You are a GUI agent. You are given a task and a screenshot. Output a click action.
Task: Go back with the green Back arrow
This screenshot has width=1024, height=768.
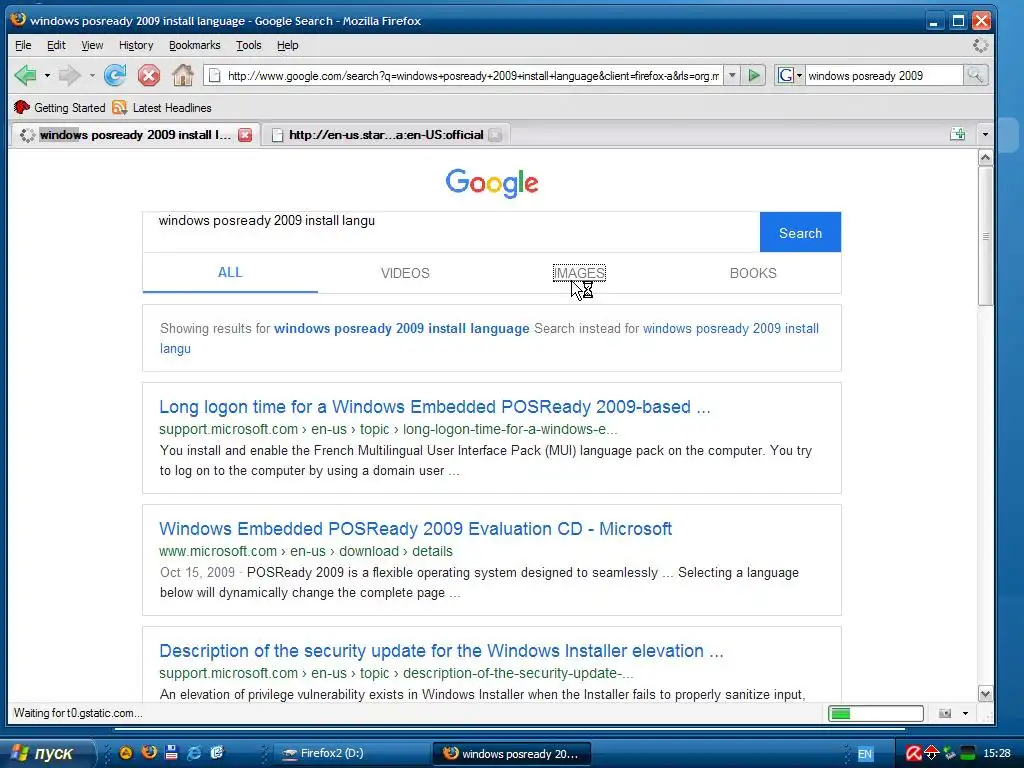26,76
